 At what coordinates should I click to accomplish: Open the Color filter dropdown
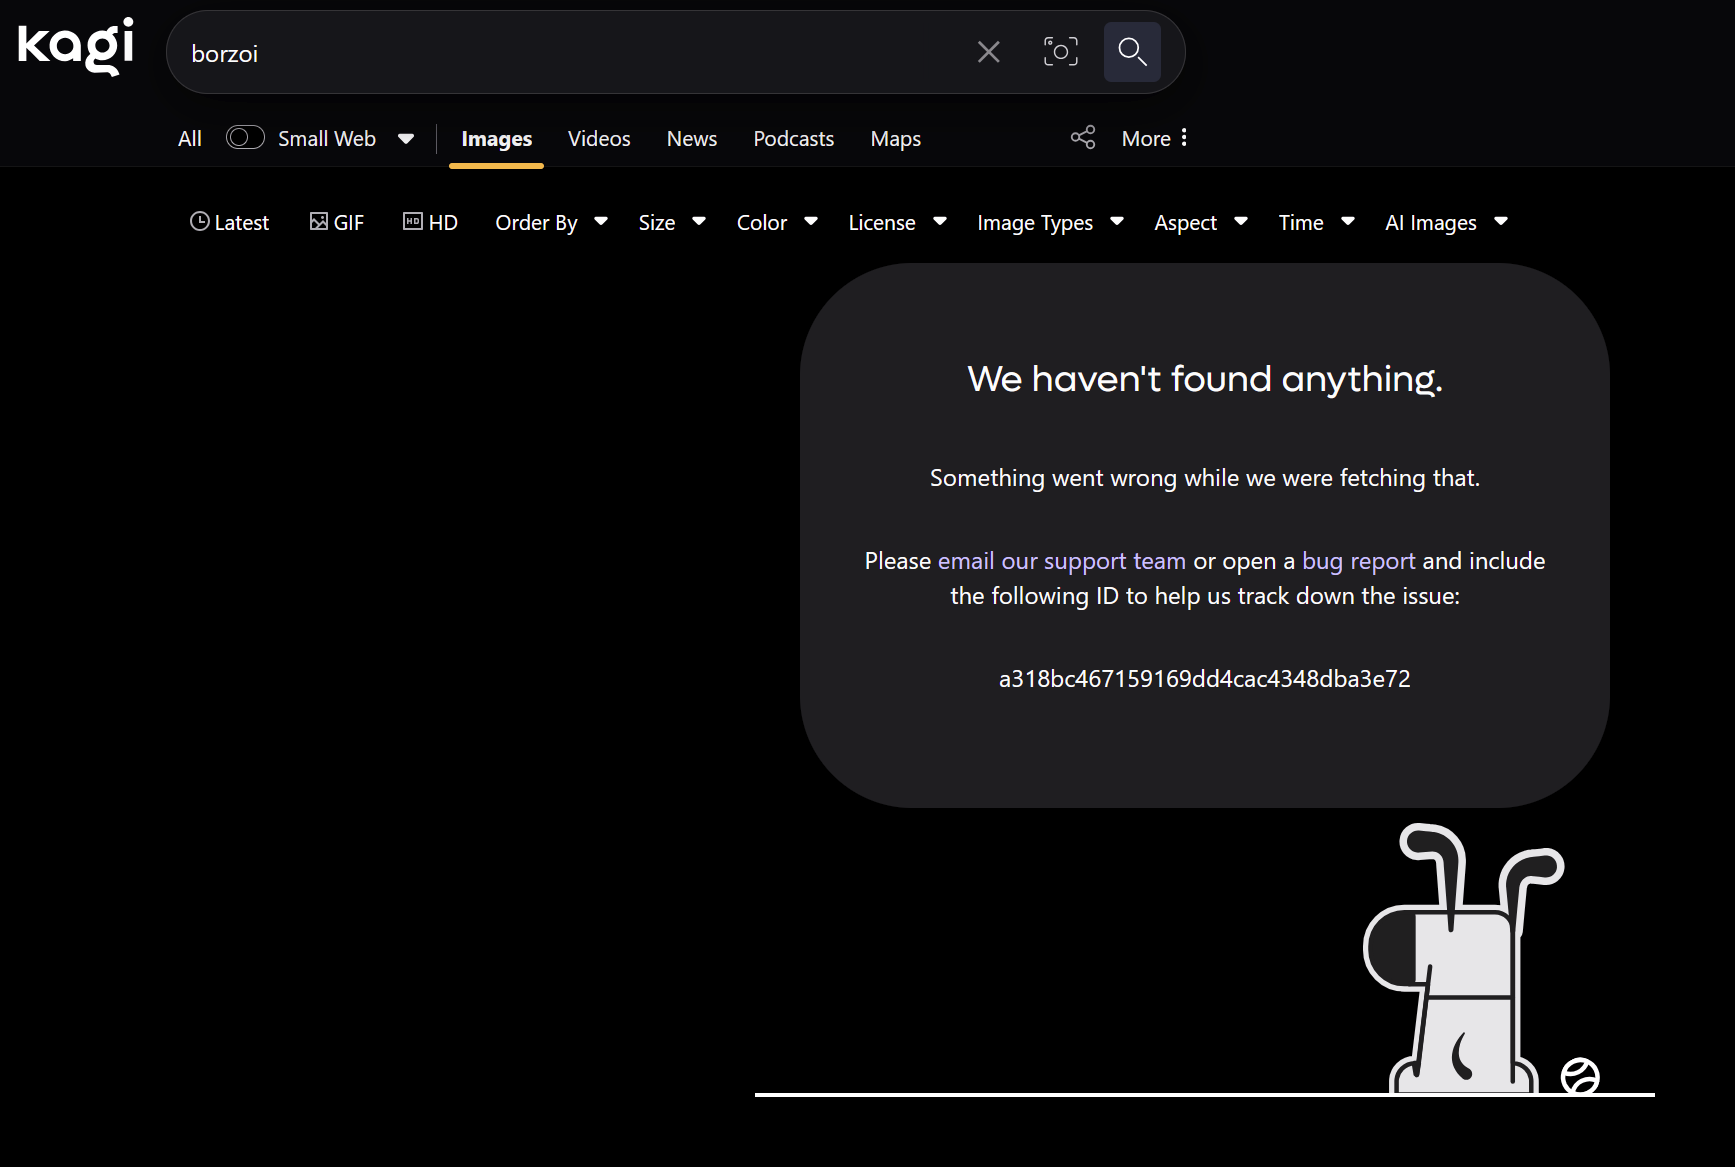pos(777,222)
